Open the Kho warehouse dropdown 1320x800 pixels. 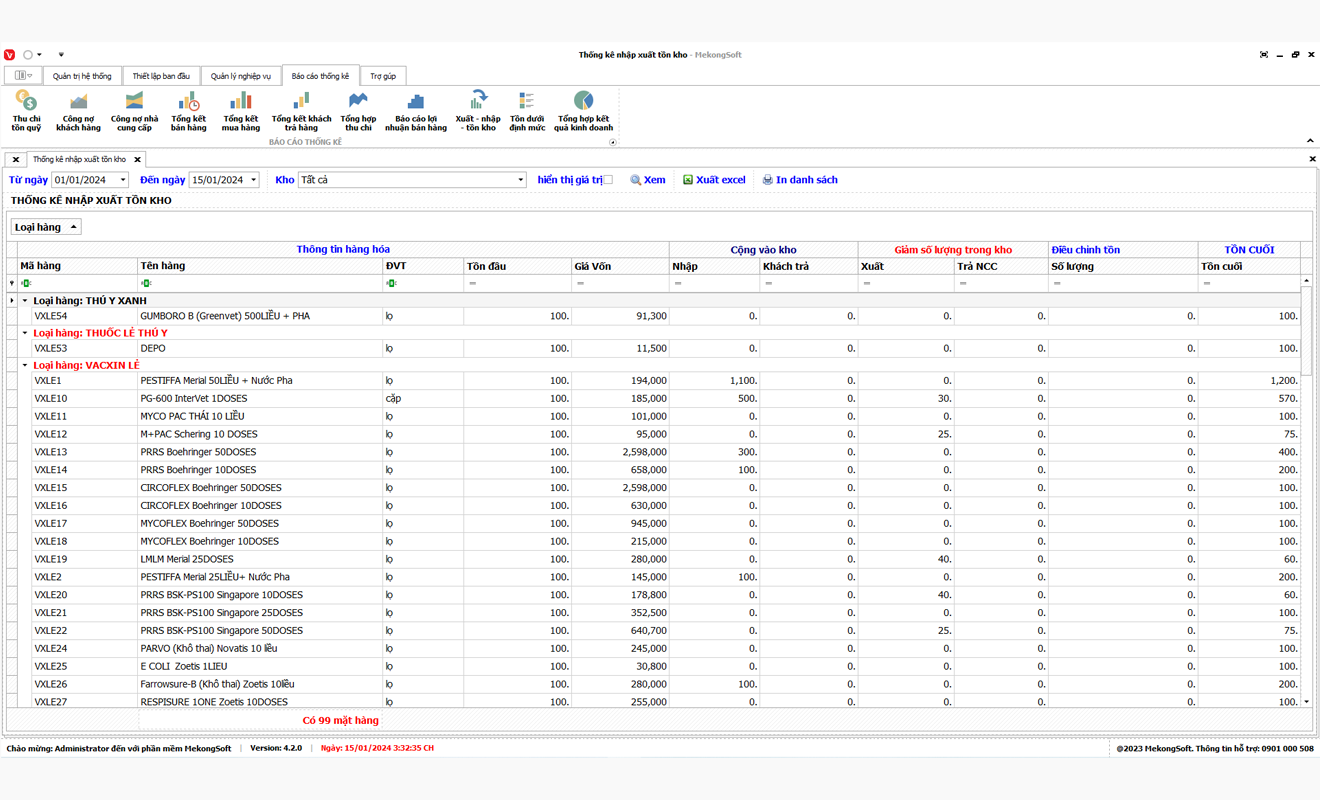pyautogui.click(x=521, y=180)
